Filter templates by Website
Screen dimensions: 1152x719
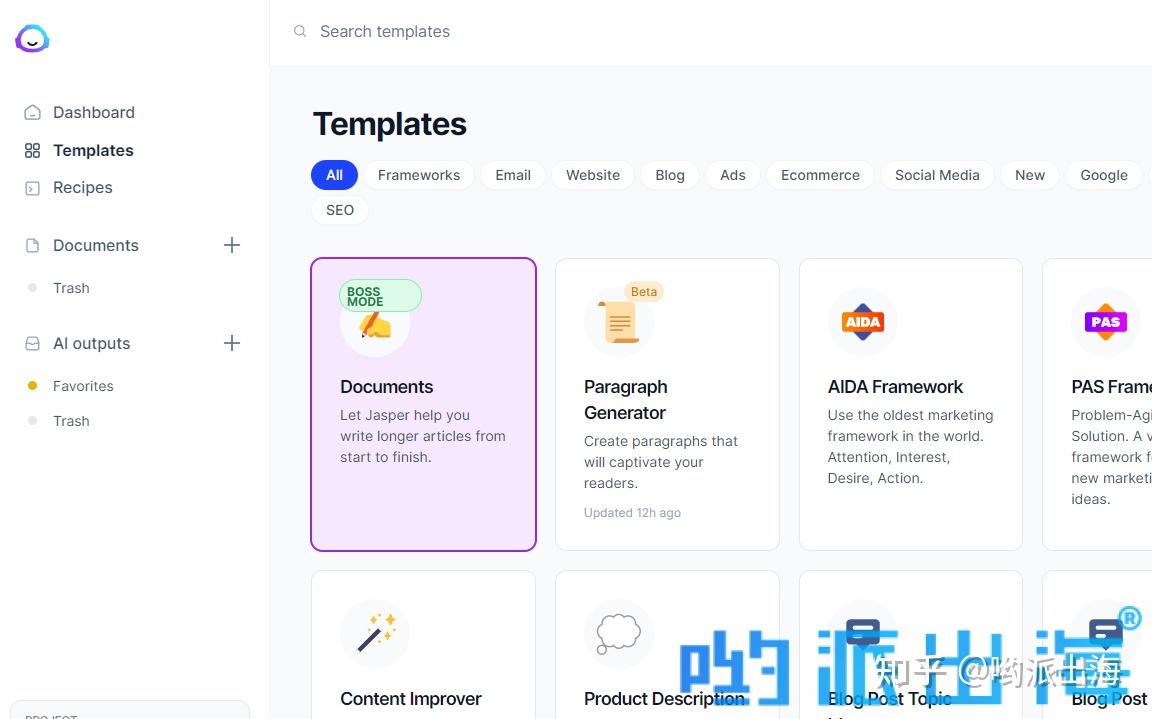pos(593,175)
